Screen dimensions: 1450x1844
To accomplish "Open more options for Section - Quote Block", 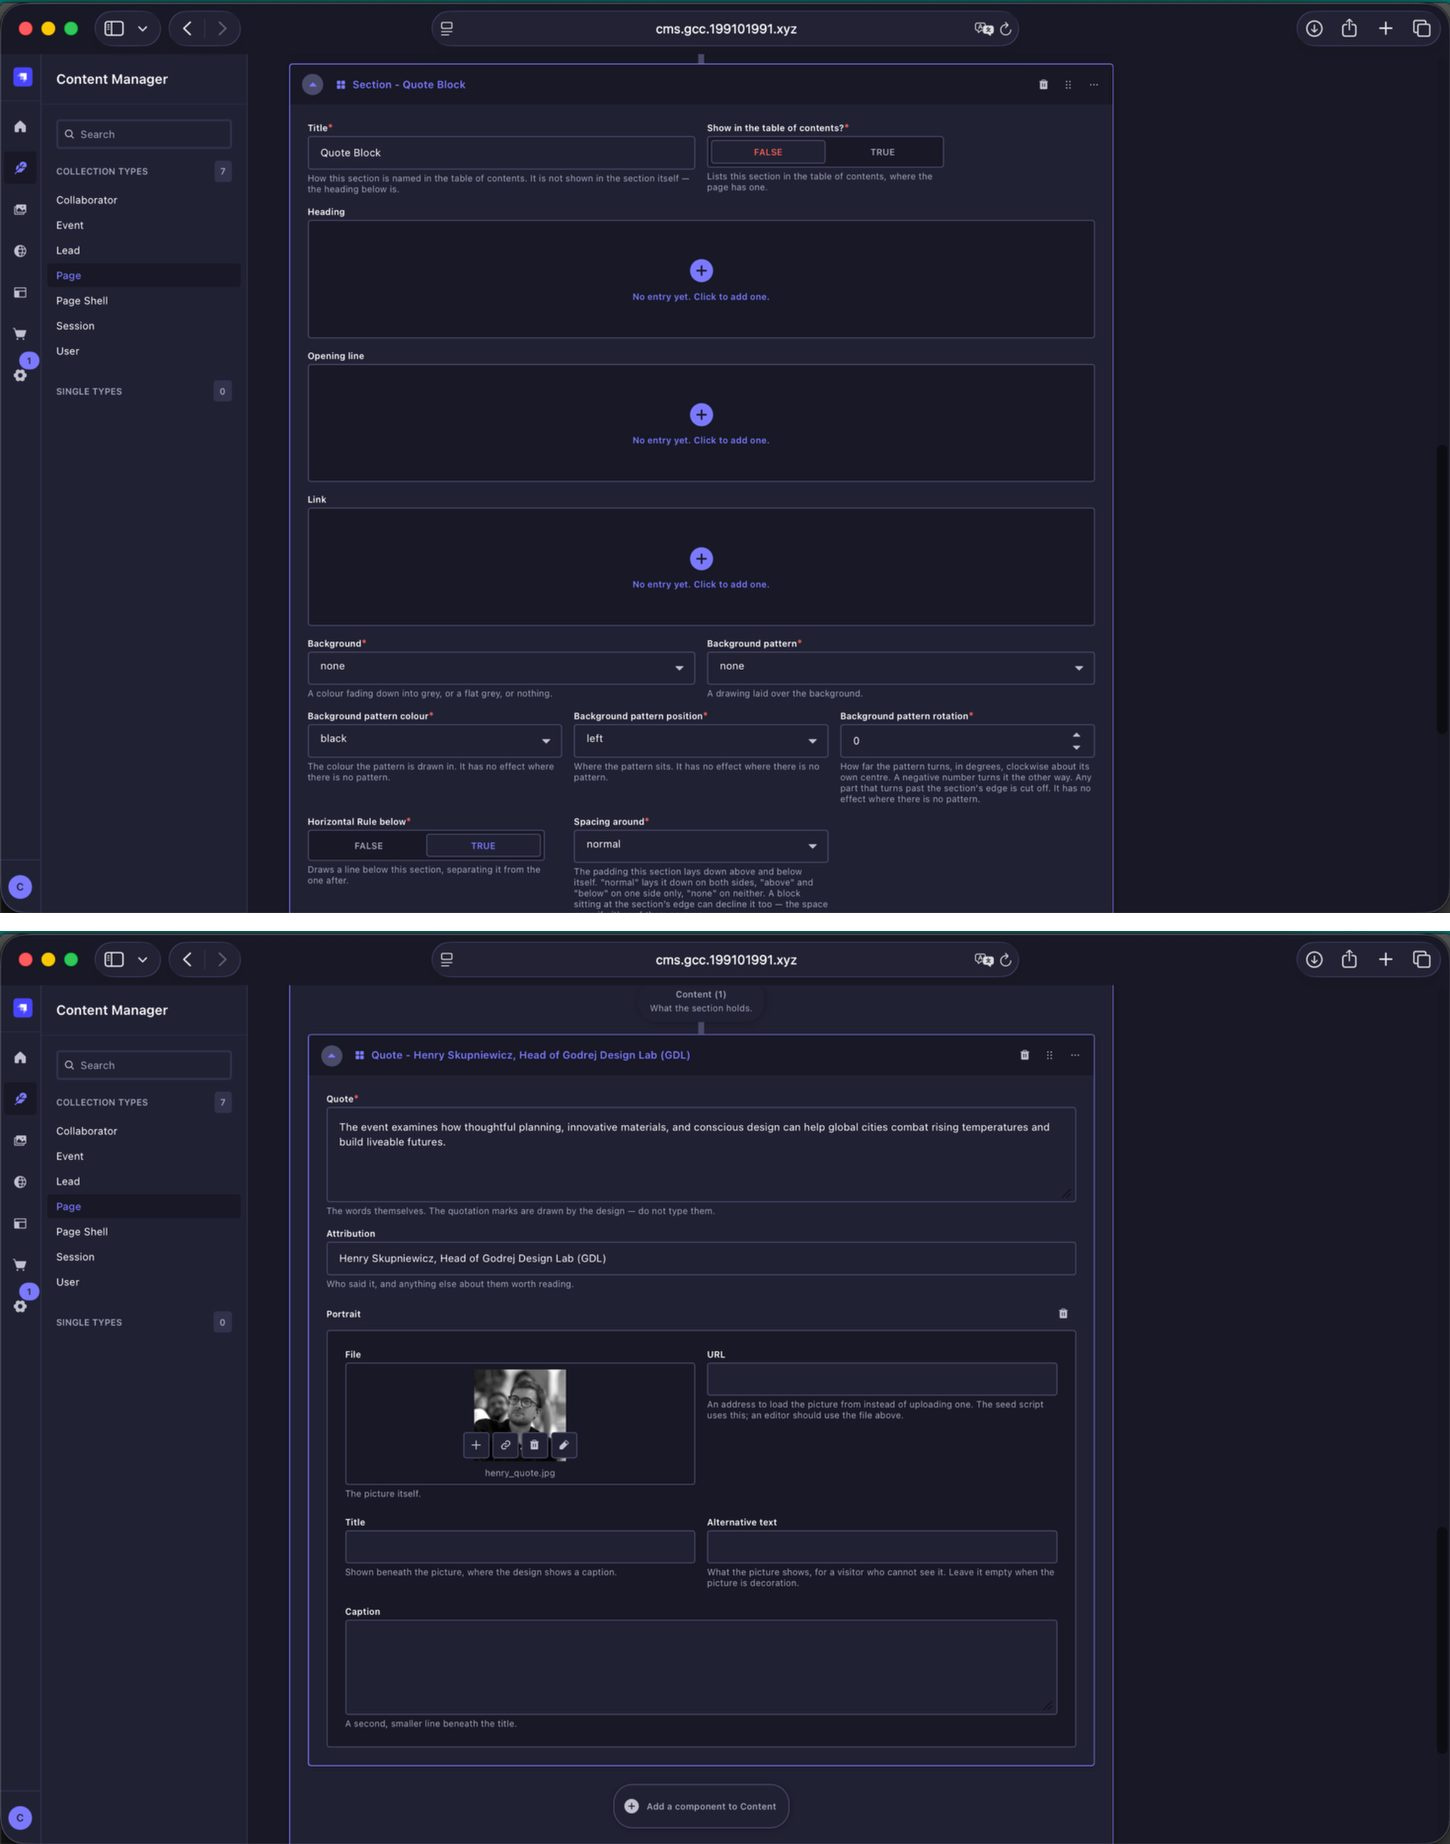I will (1094, 85).
